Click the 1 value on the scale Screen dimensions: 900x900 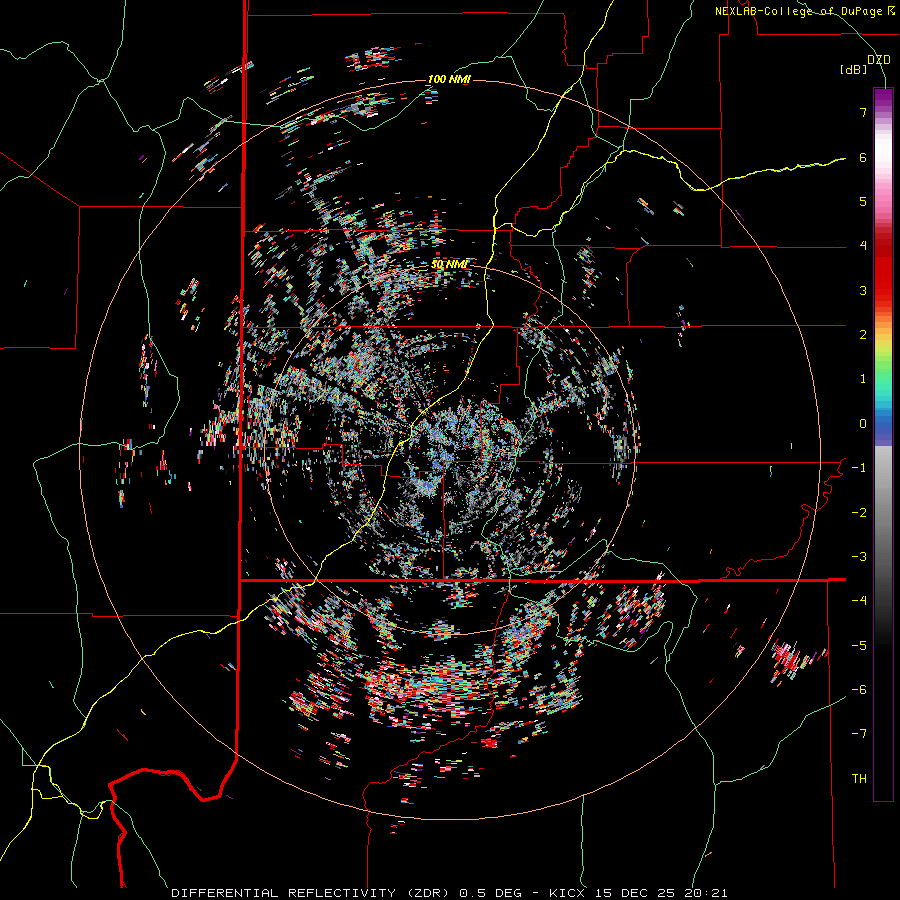863,379
